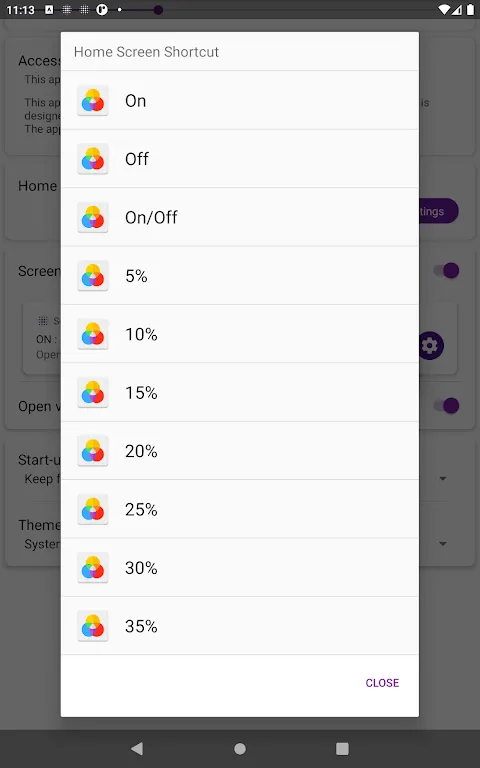Select the 10% shortcut entry
Viewport: 480px width, 768px height.
click(240, 334)
